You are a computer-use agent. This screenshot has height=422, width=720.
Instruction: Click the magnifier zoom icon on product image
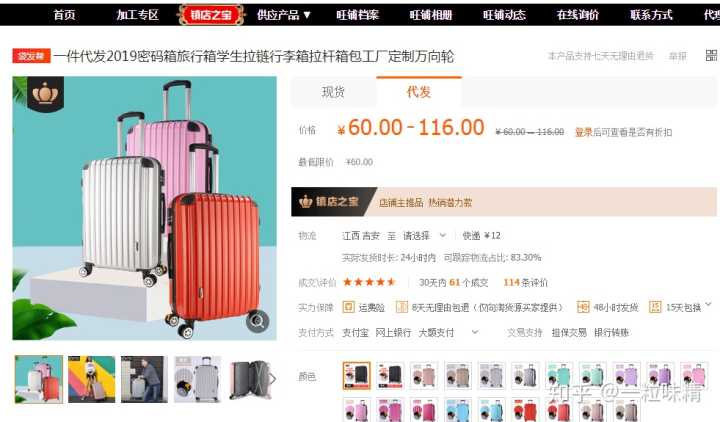[x=258, y=321]
